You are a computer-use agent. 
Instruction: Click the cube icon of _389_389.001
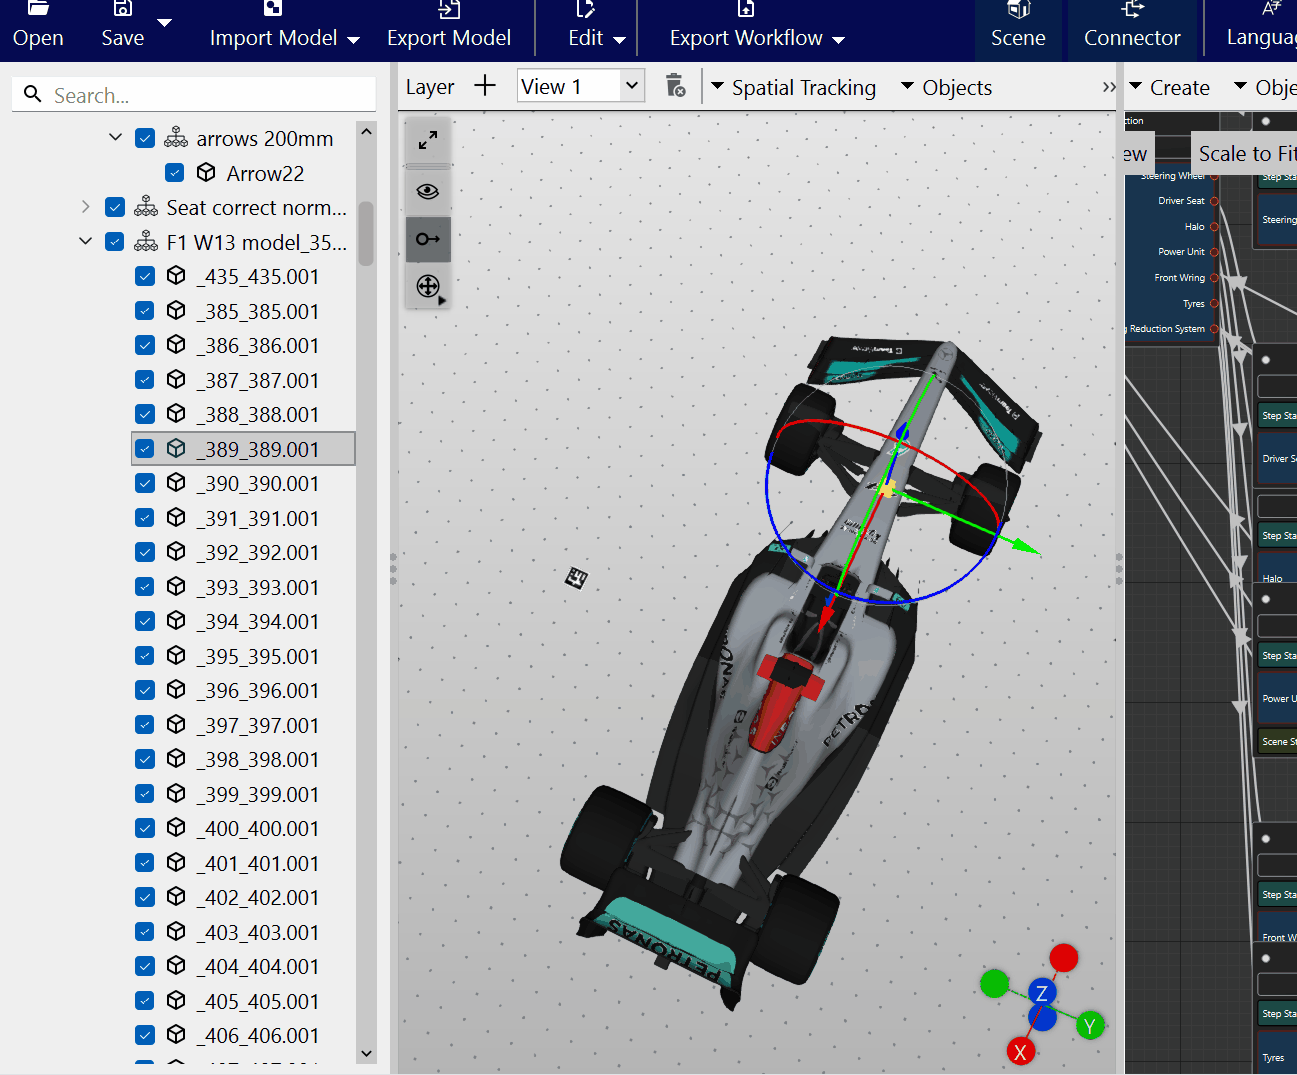pos(176,448)
